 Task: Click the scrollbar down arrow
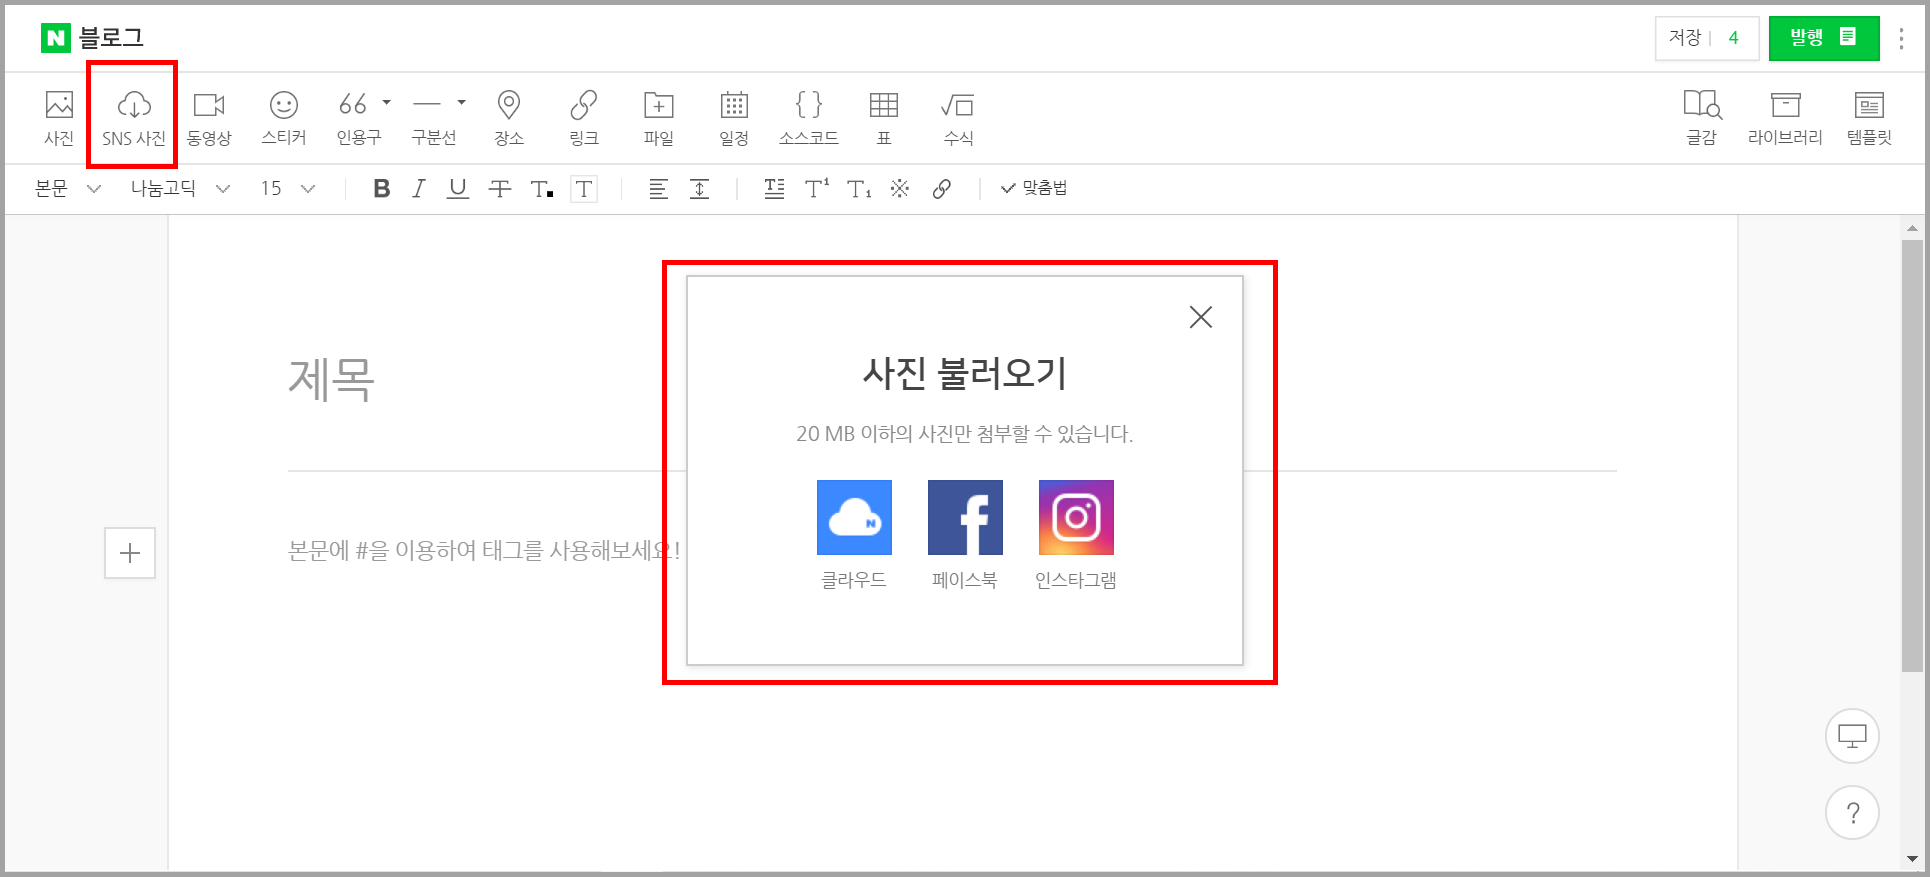tap(1911, 859)
